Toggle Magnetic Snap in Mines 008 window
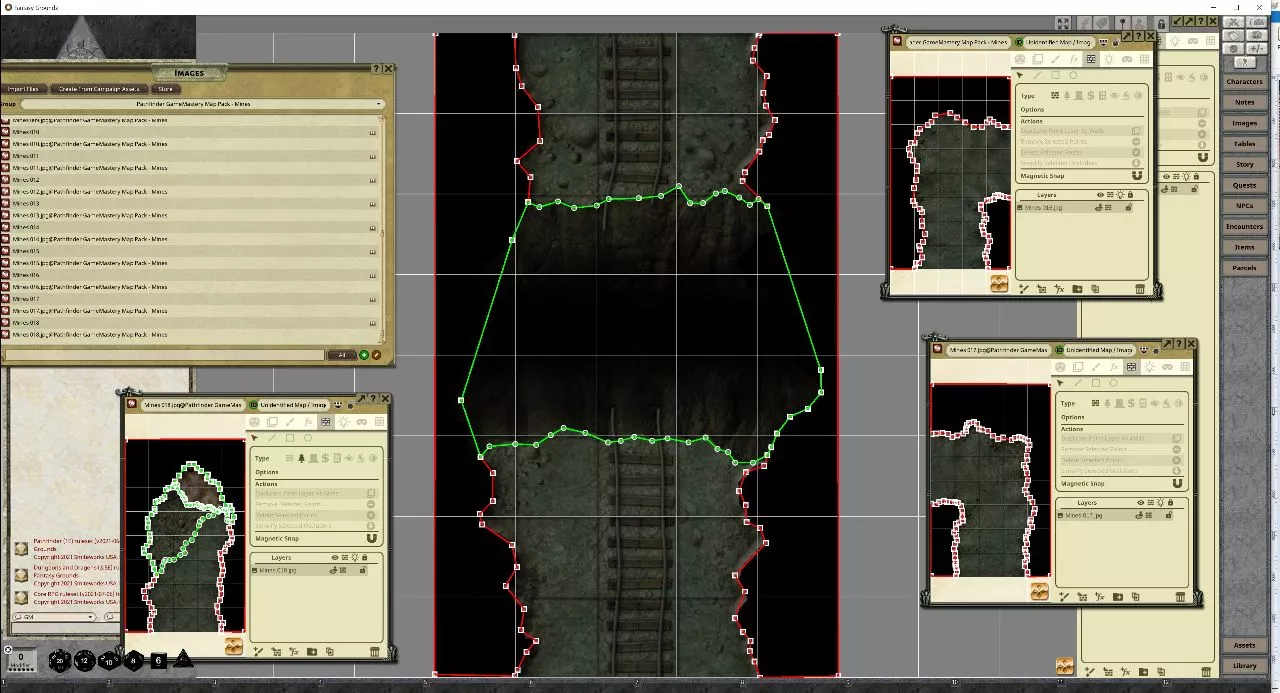This screenshot has width=1280, height=693. (1137, 175)
